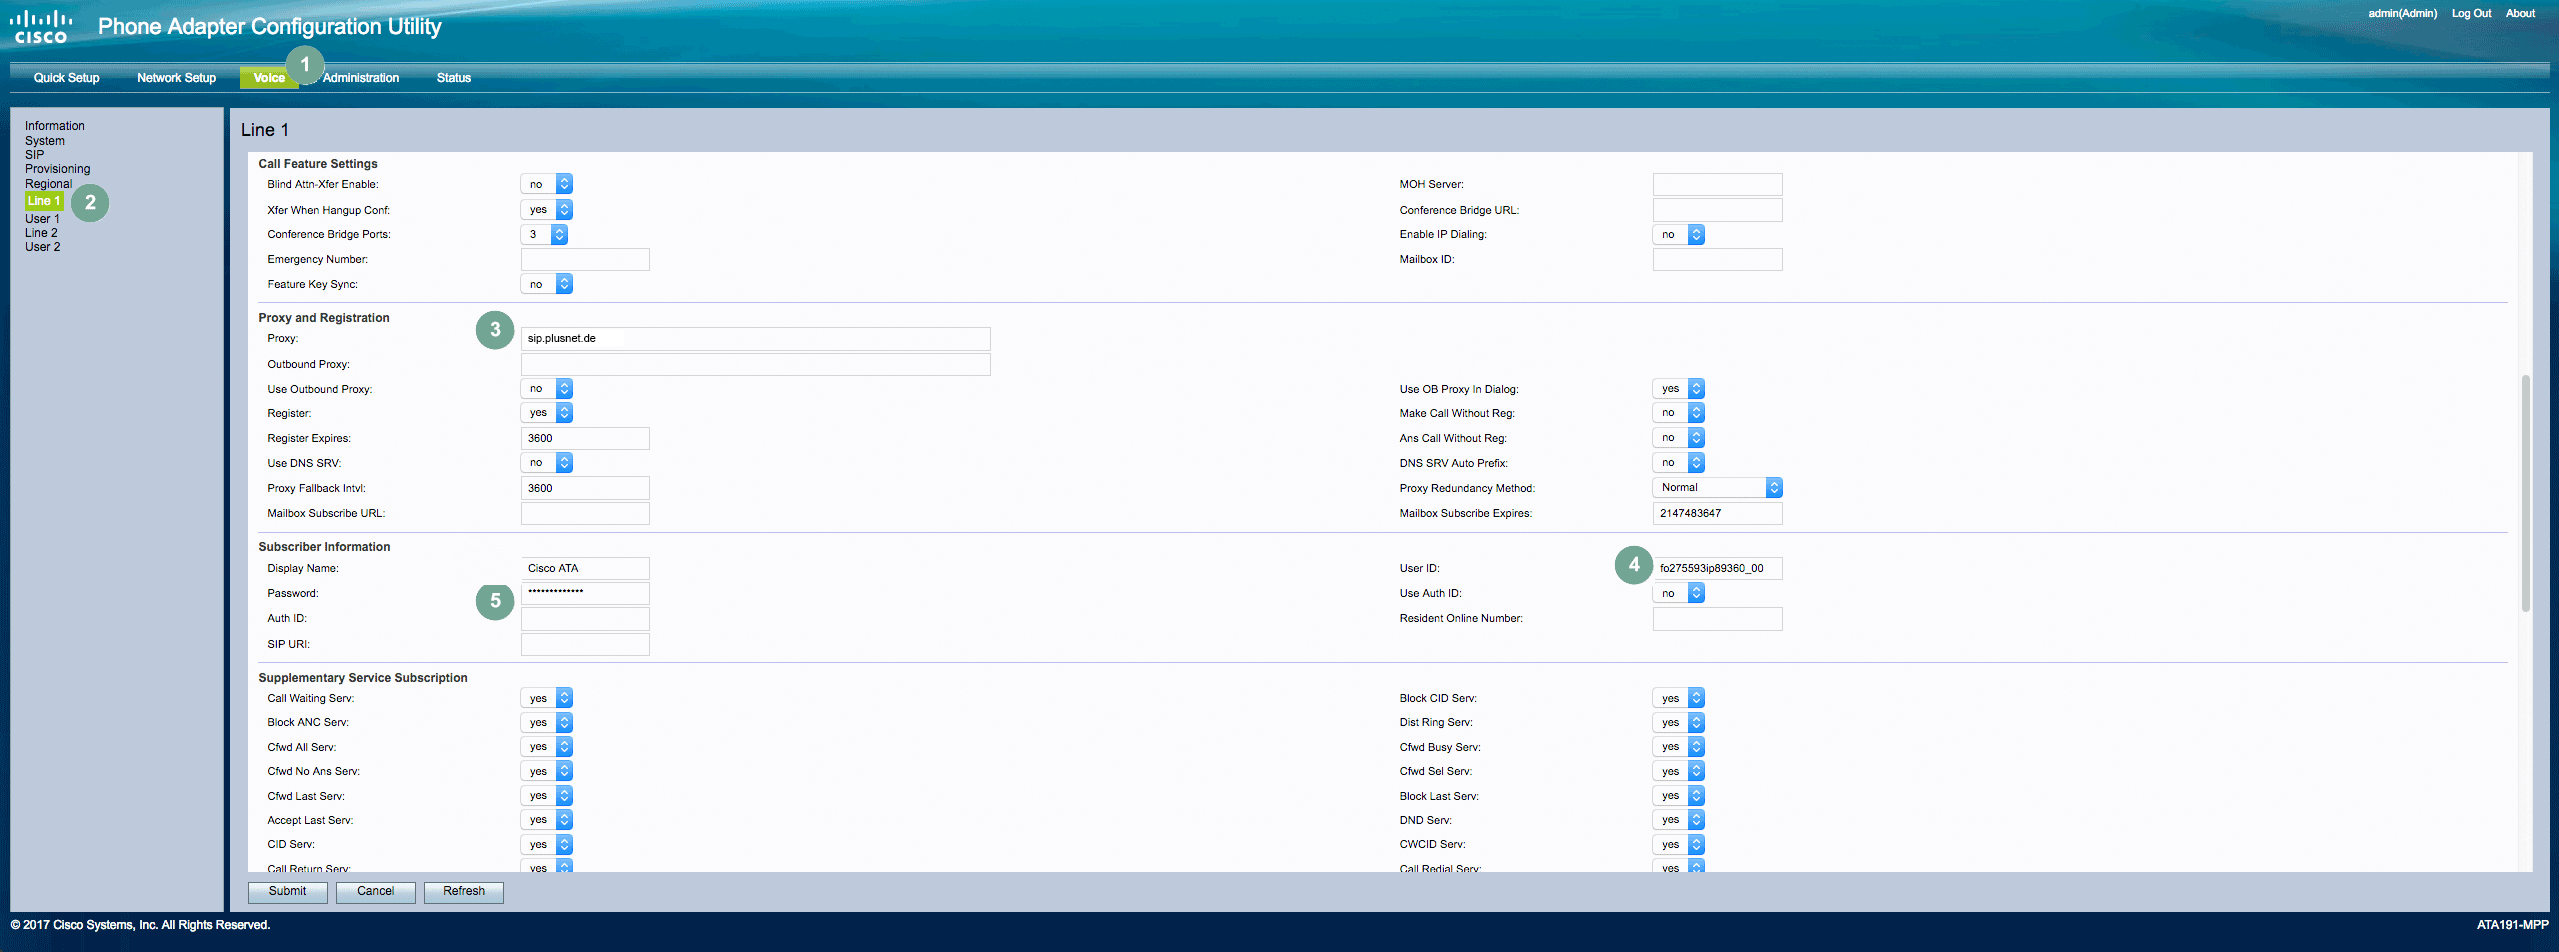Open Cfwd No Ans Serv dropdown
Viewport: 2559px width, 952px height.
click(547, 771)
